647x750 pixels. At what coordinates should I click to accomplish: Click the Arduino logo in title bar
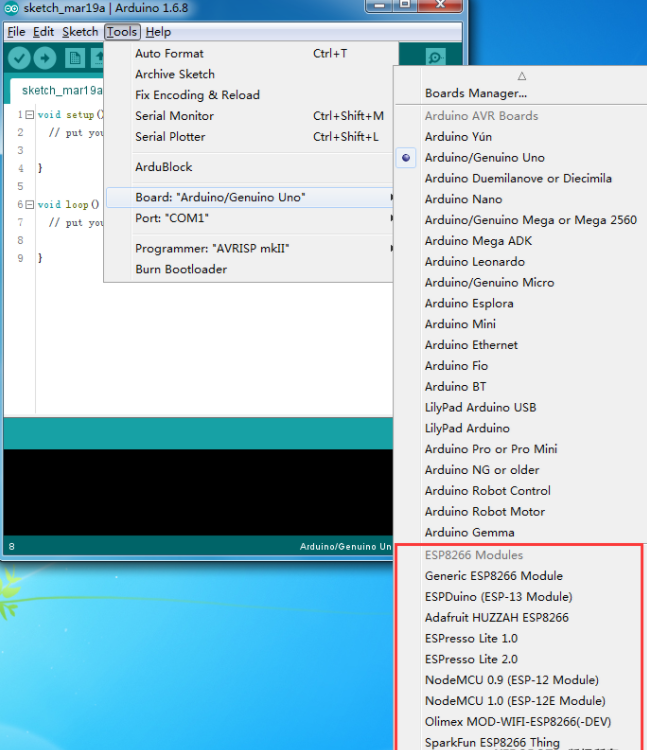11,8
